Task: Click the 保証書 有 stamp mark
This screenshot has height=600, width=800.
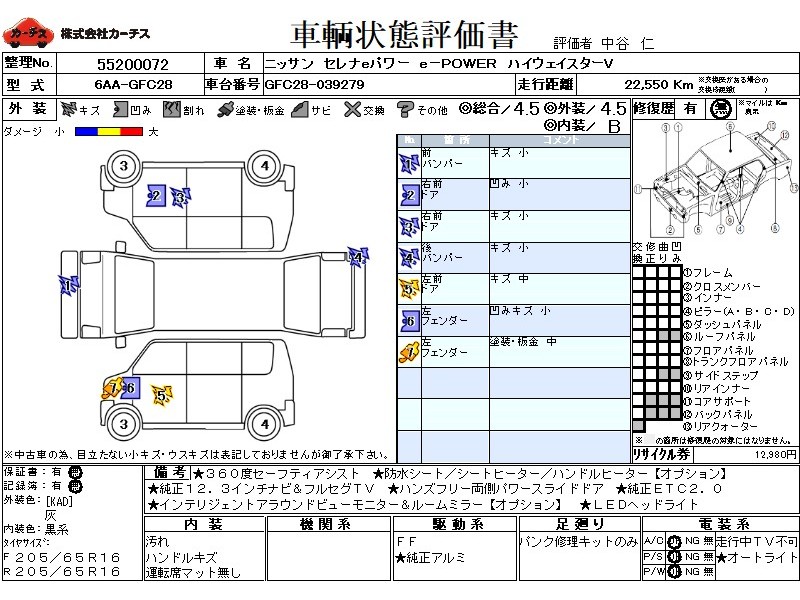Action: coord(75,471)
